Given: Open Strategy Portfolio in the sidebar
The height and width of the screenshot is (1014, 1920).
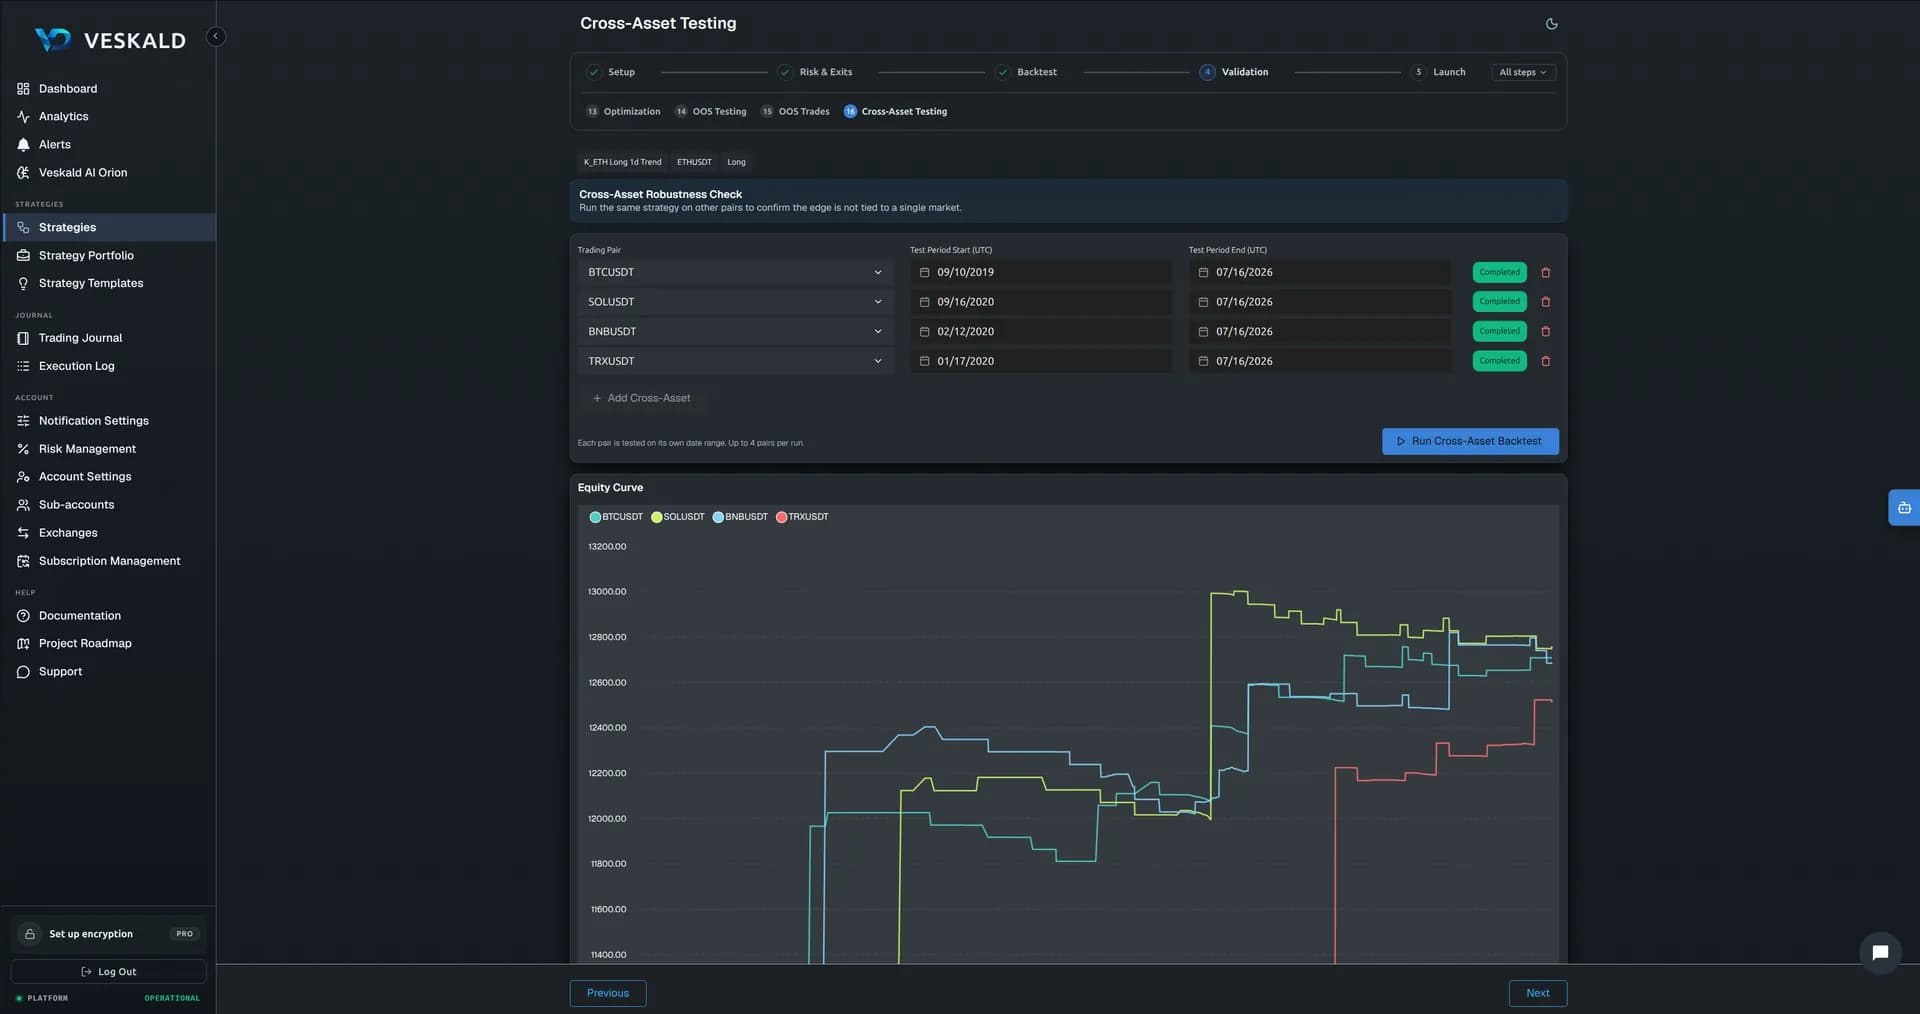Looking at the screenshot, I should 108,256.
